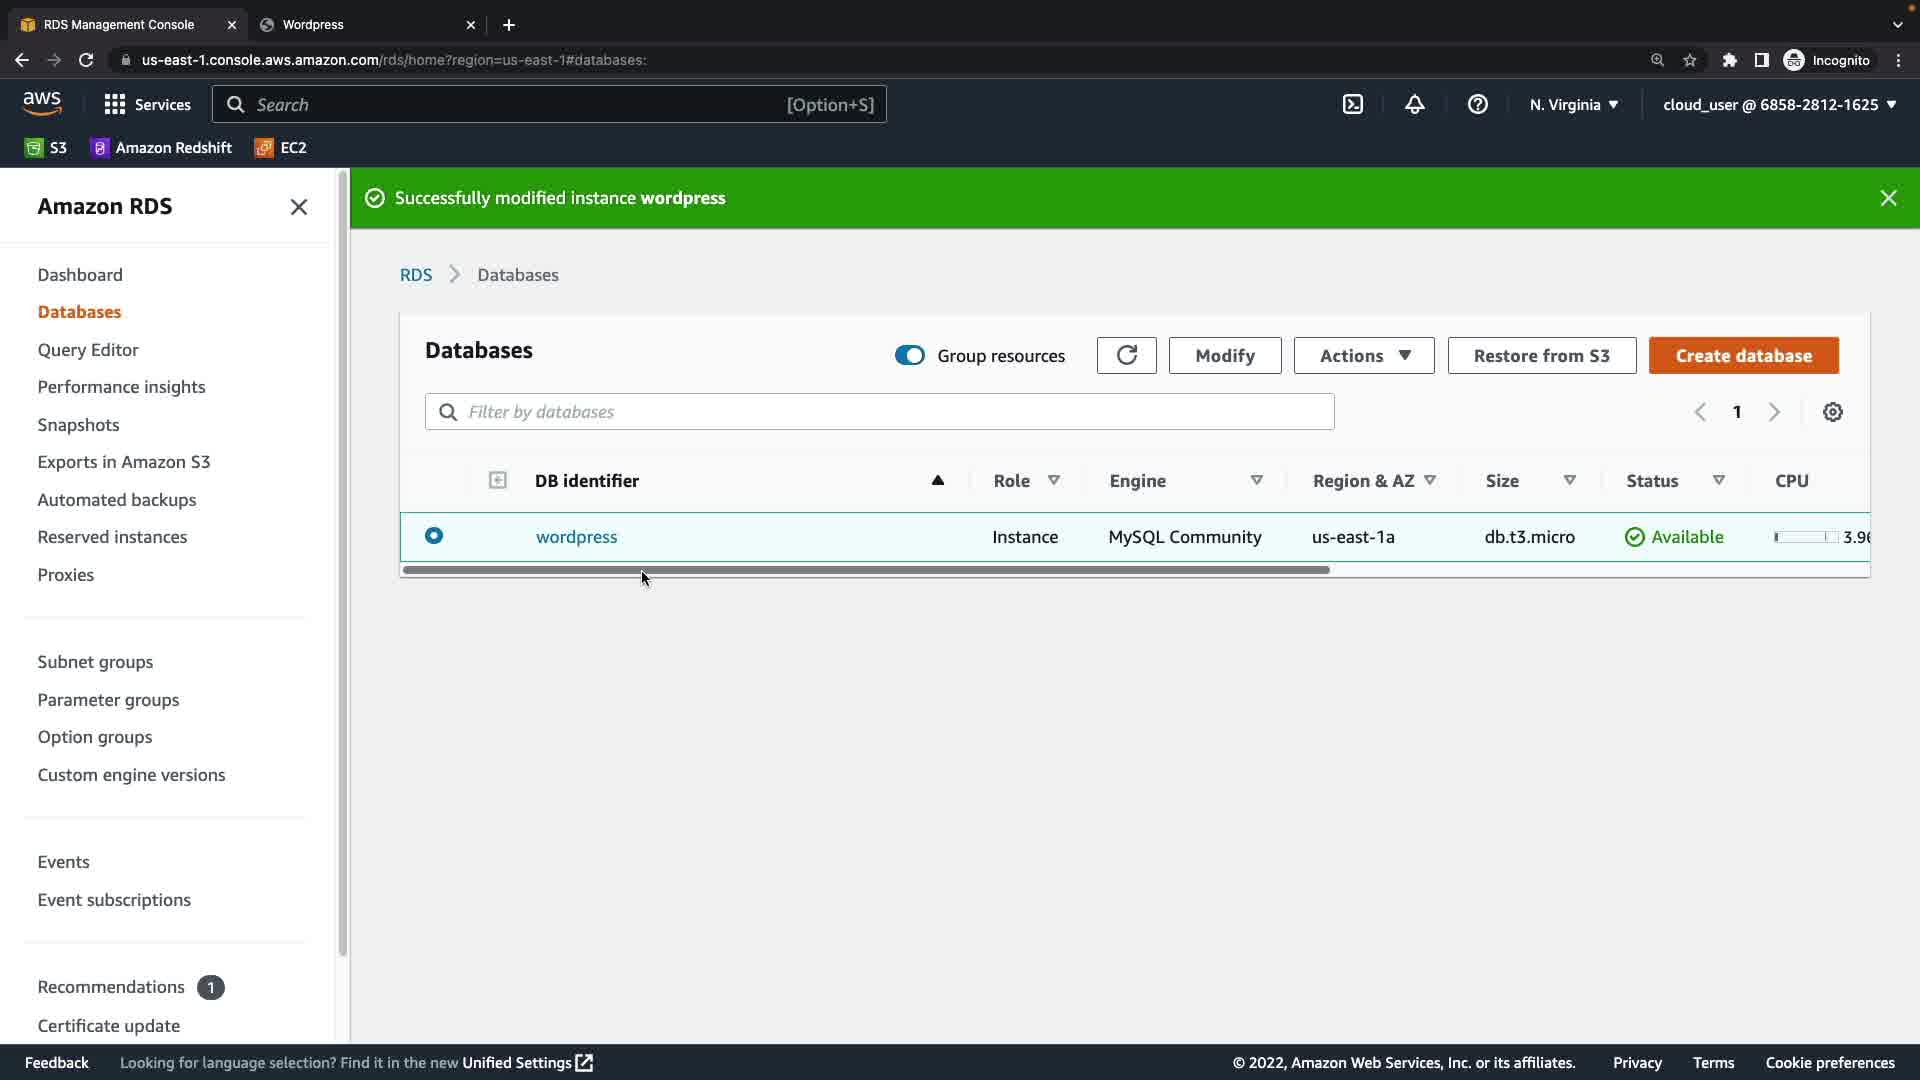Open the Actions dropdown menu

(x=1363, y=356)
